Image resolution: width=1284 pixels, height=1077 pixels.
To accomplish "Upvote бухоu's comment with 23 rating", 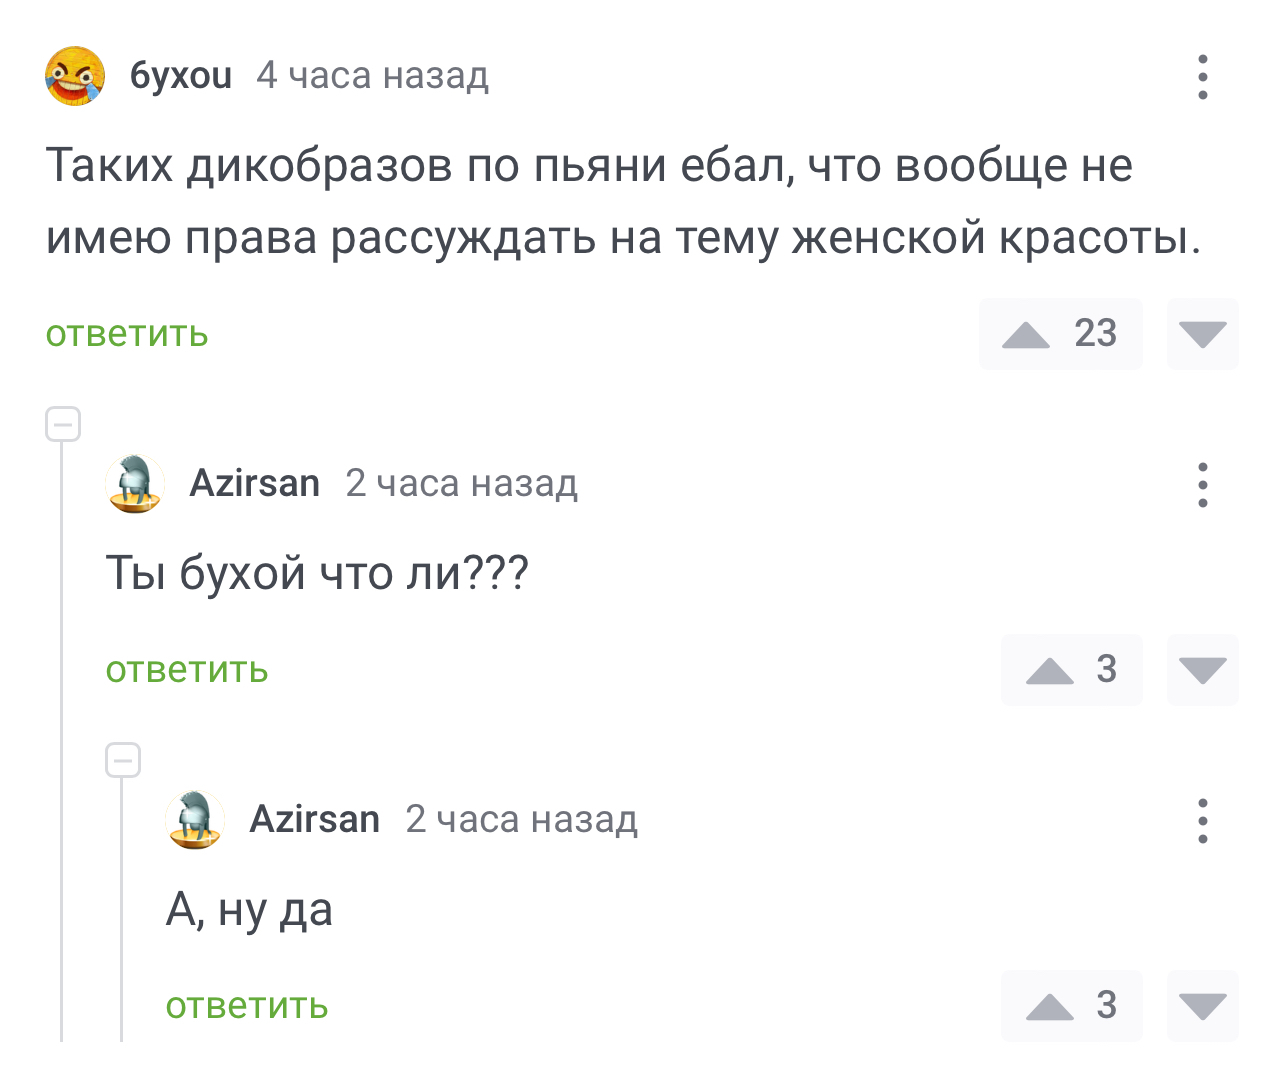I will (x=1027, y=334).
